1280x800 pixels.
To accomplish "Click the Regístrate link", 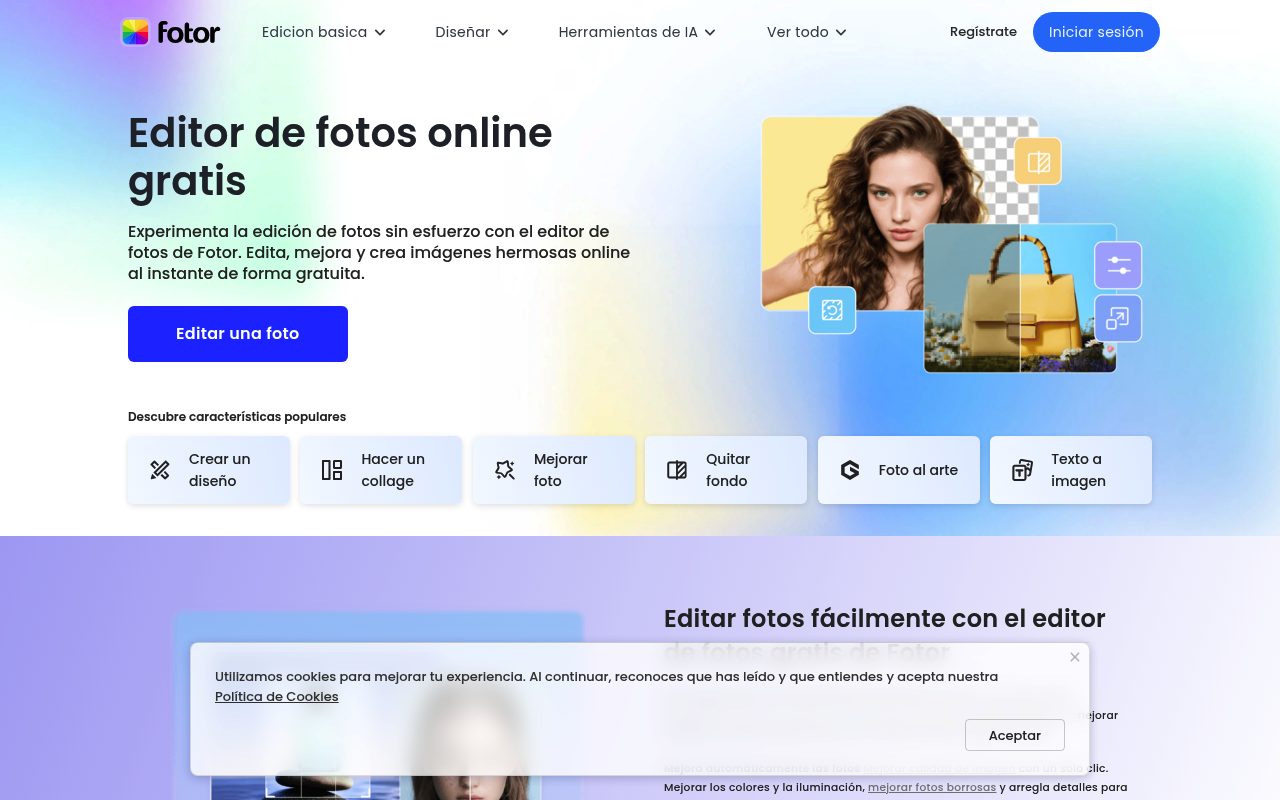I will tap(983, 32).
